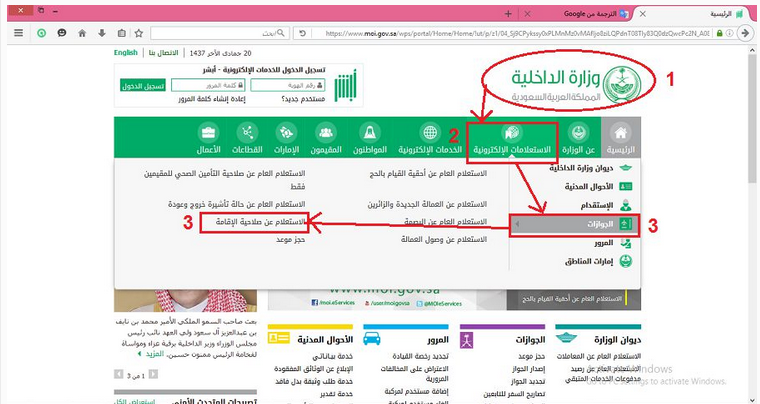Open الرئيسية home icon in green menu
760x404 pixels.
620,132
